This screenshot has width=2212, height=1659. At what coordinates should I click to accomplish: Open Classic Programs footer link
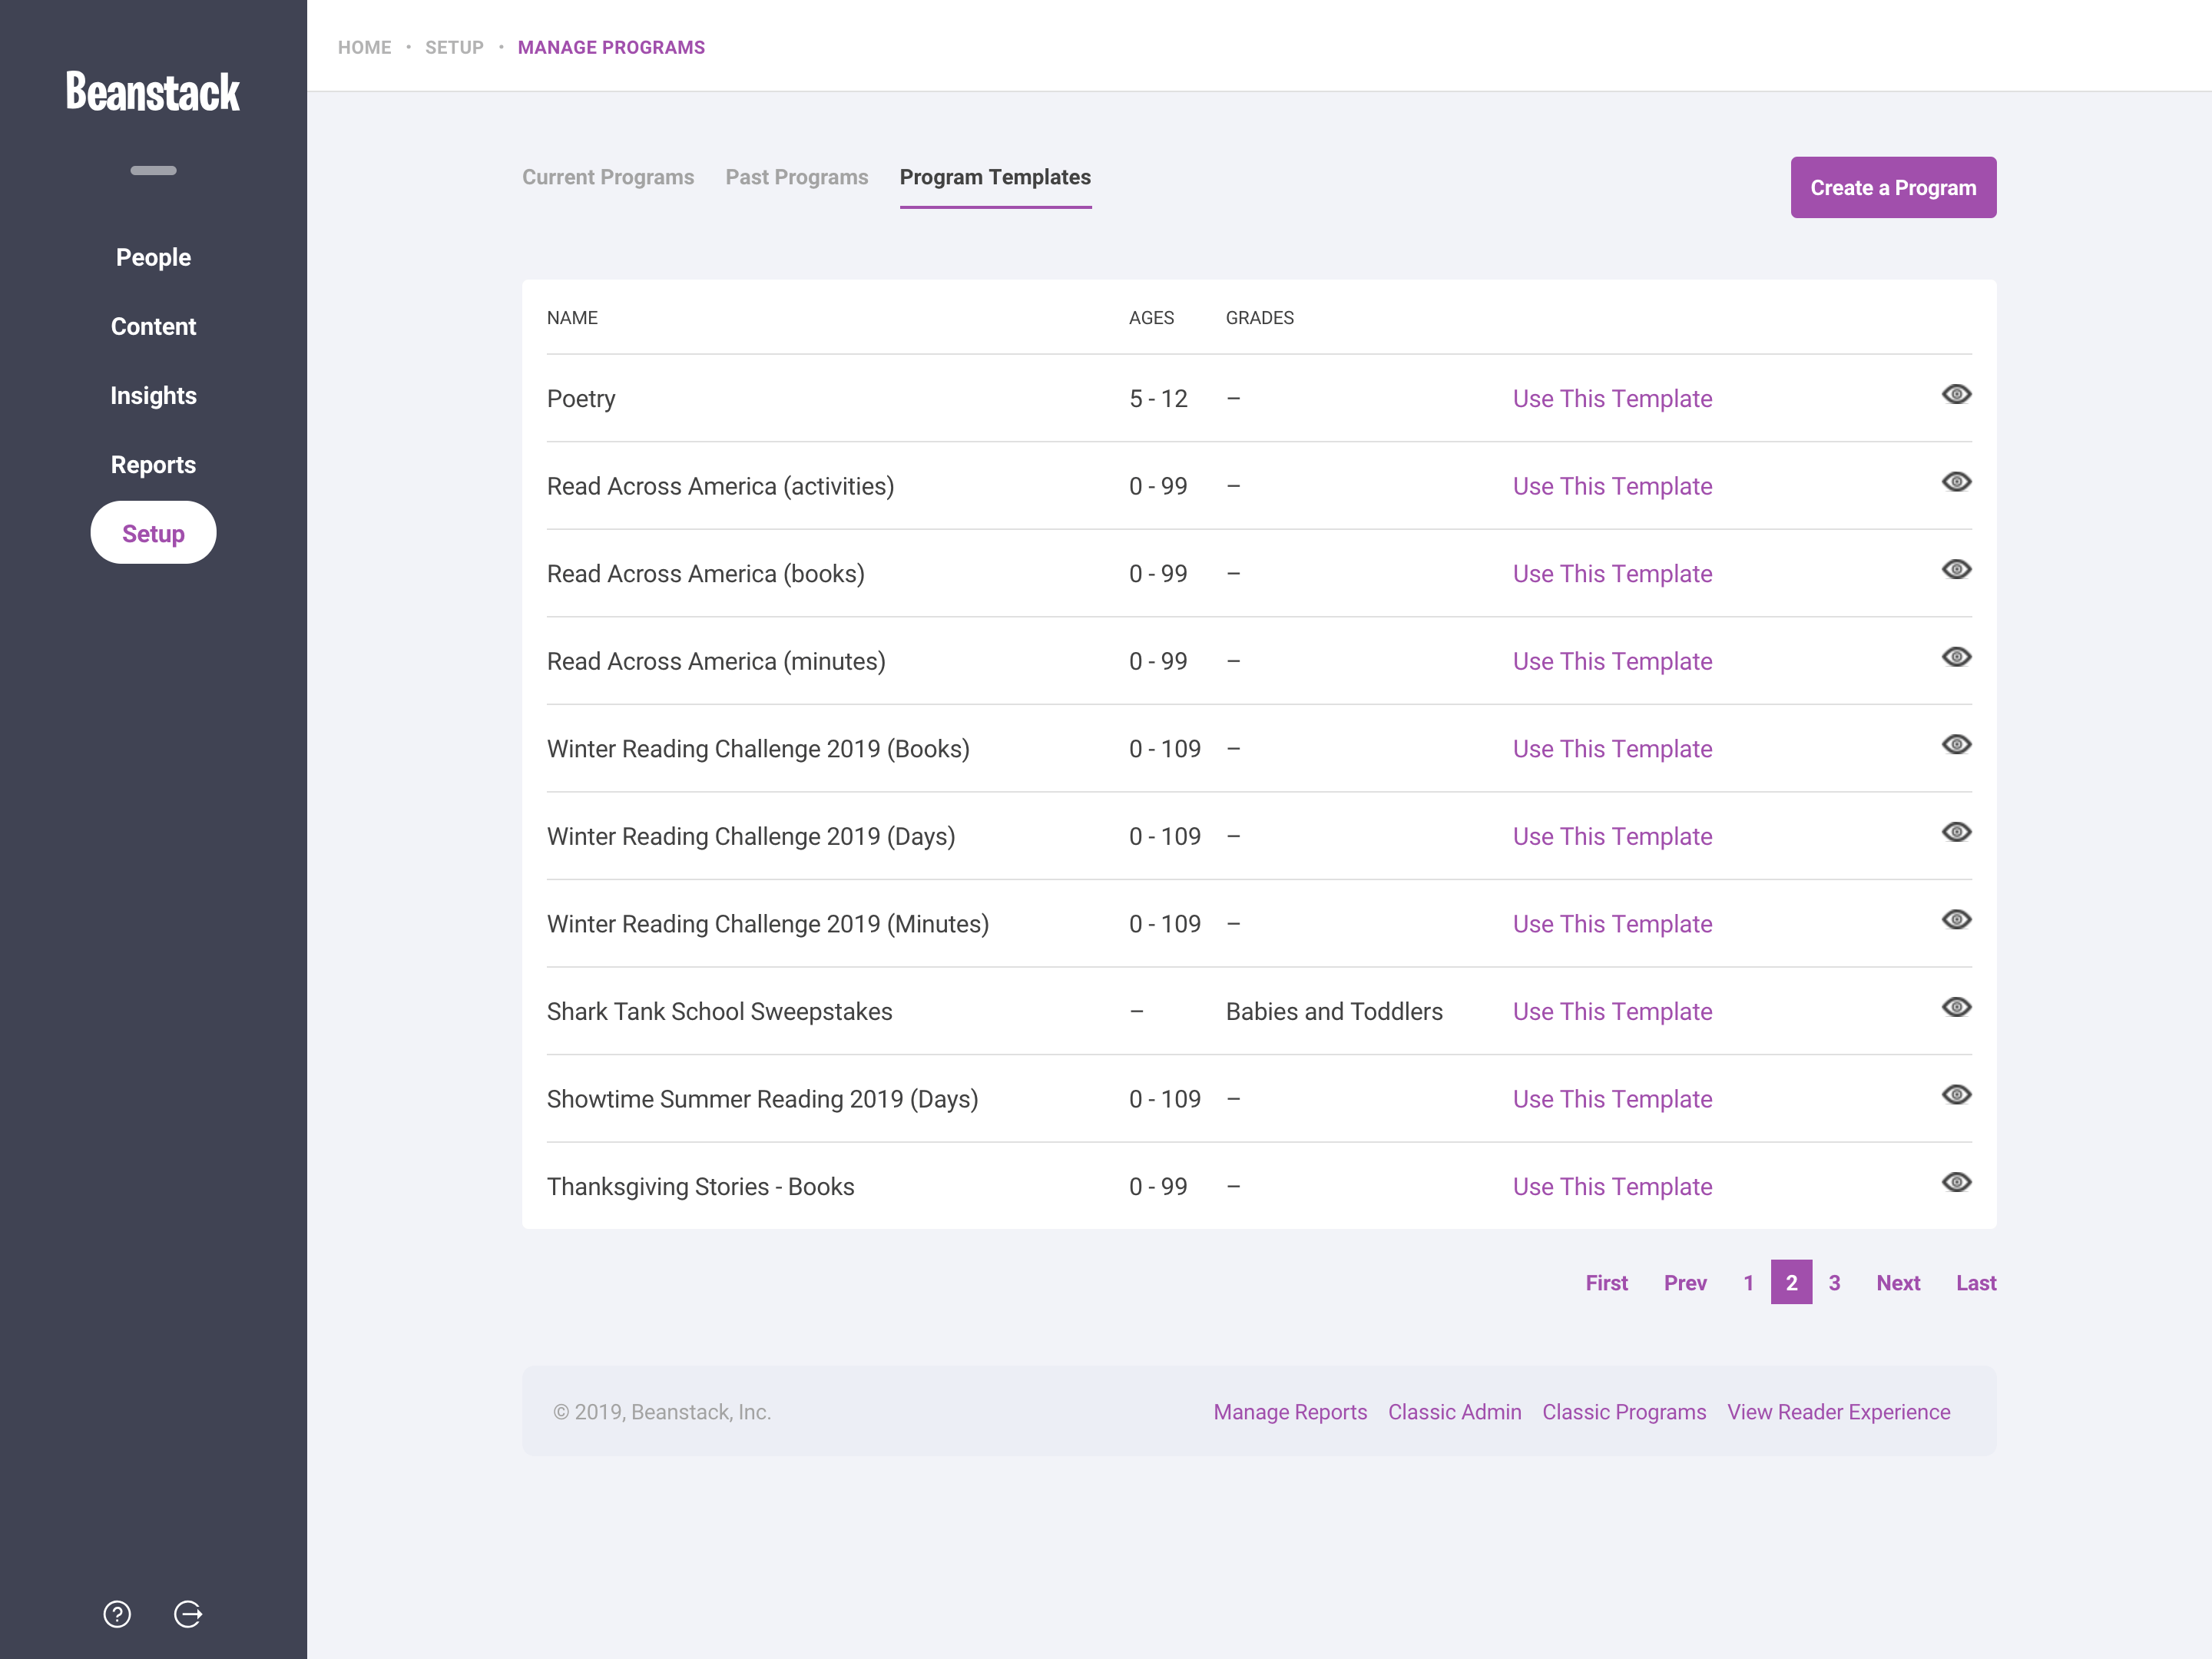tap(1624, 1412)
